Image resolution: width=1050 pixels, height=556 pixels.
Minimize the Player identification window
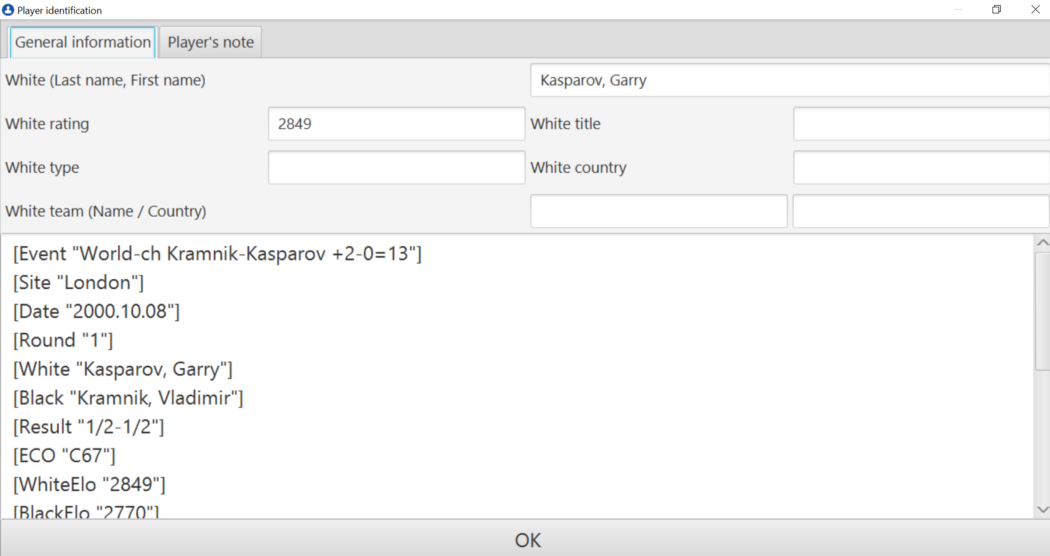point(959,10)
